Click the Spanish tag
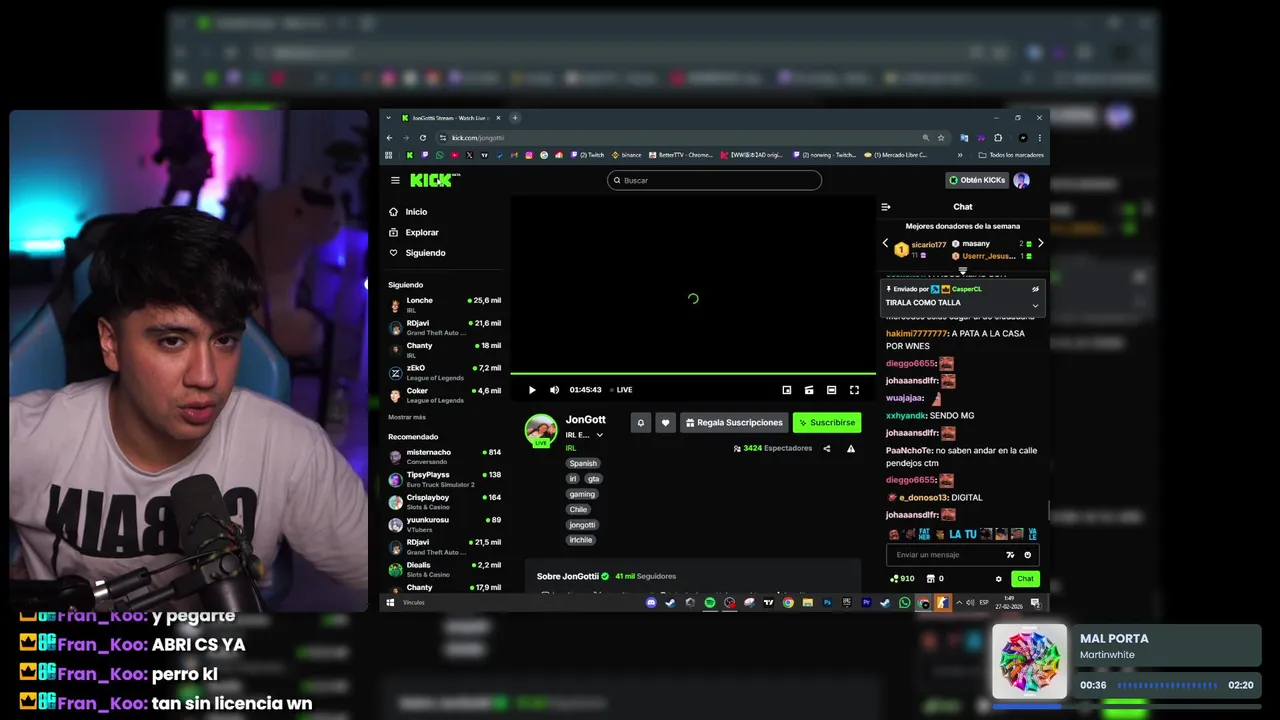Viewport: 1280px width, 720px height. [x=583, y=463]
